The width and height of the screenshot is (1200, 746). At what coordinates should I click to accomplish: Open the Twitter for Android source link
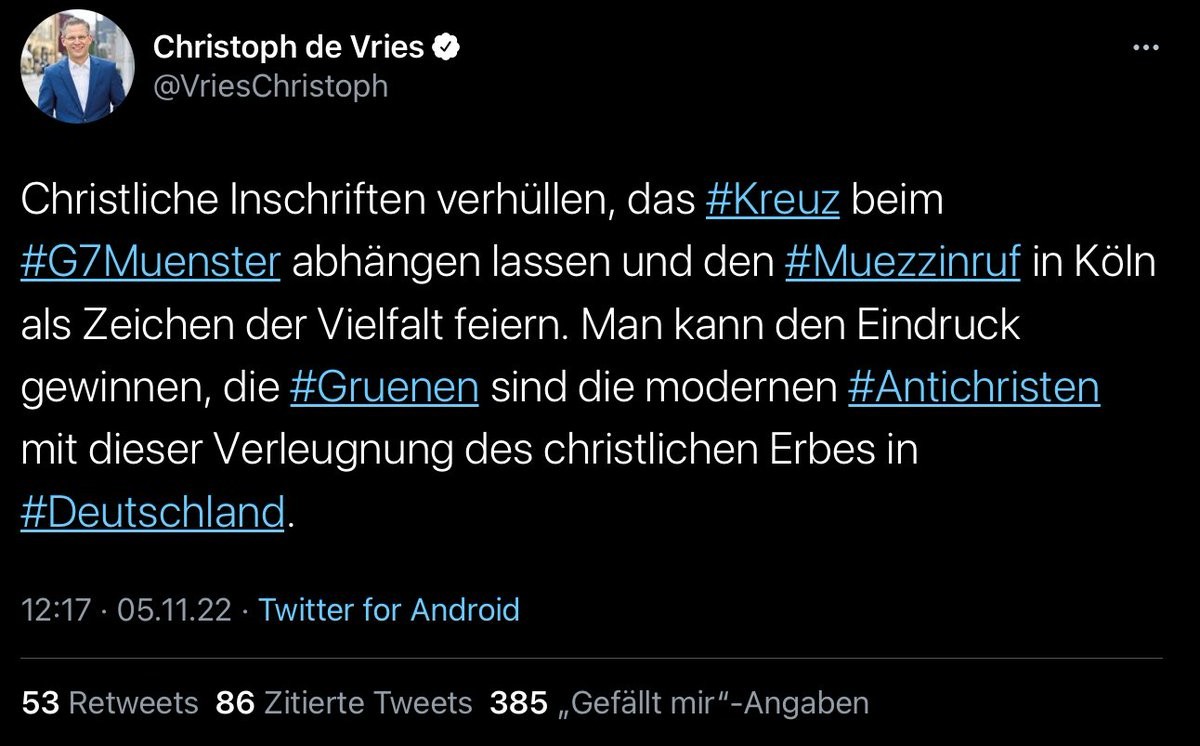pos(389,609)
